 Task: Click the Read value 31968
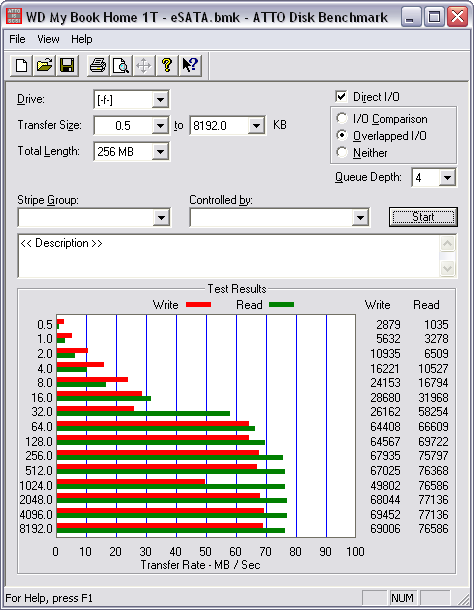[433, 398]
